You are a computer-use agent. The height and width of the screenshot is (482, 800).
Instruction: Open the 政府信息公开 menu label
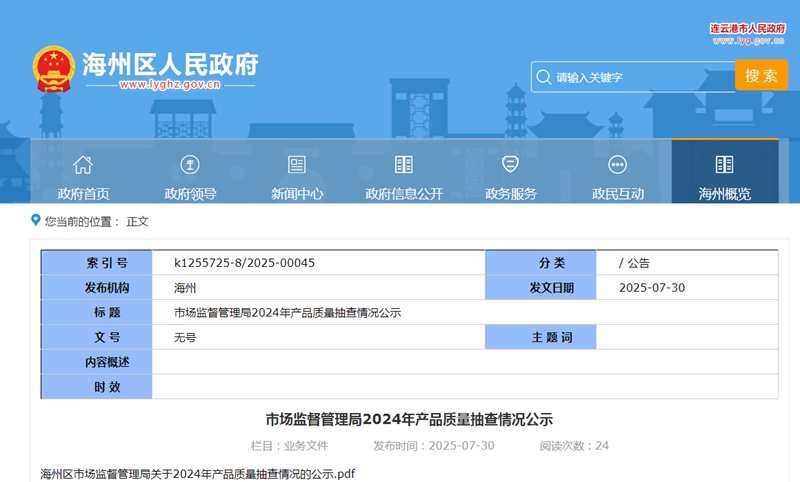point(404,194)
